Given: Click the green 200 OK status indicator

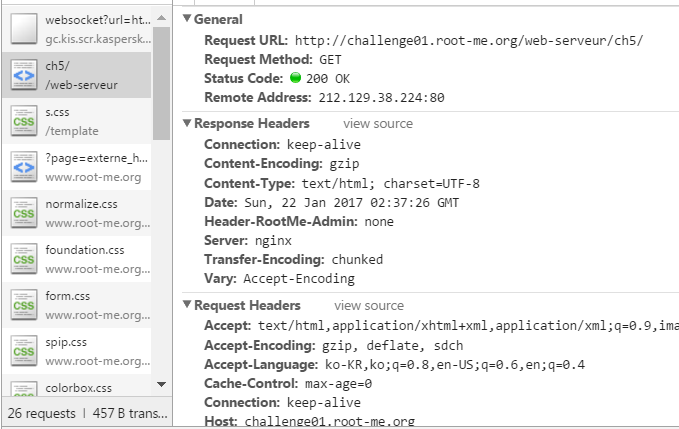Looking at the screenshot, I should tap(295, 77).
